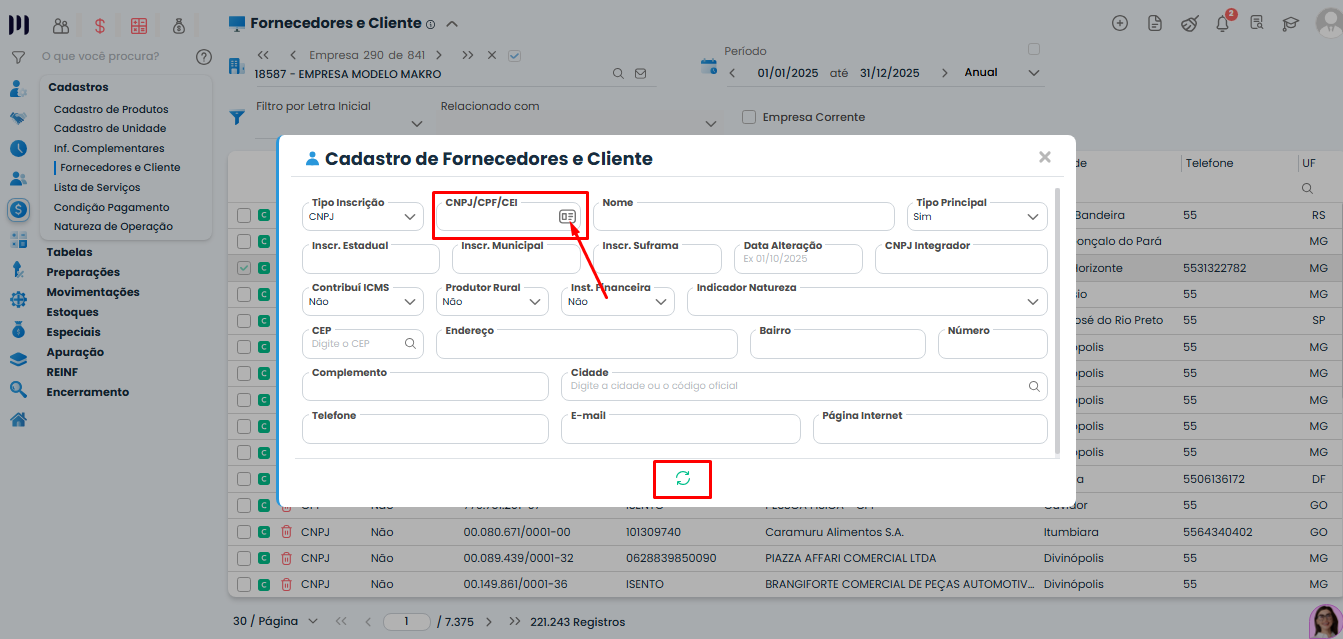Go to next page of records
This screenshot has width=1343, height=639.
point(489,622)
